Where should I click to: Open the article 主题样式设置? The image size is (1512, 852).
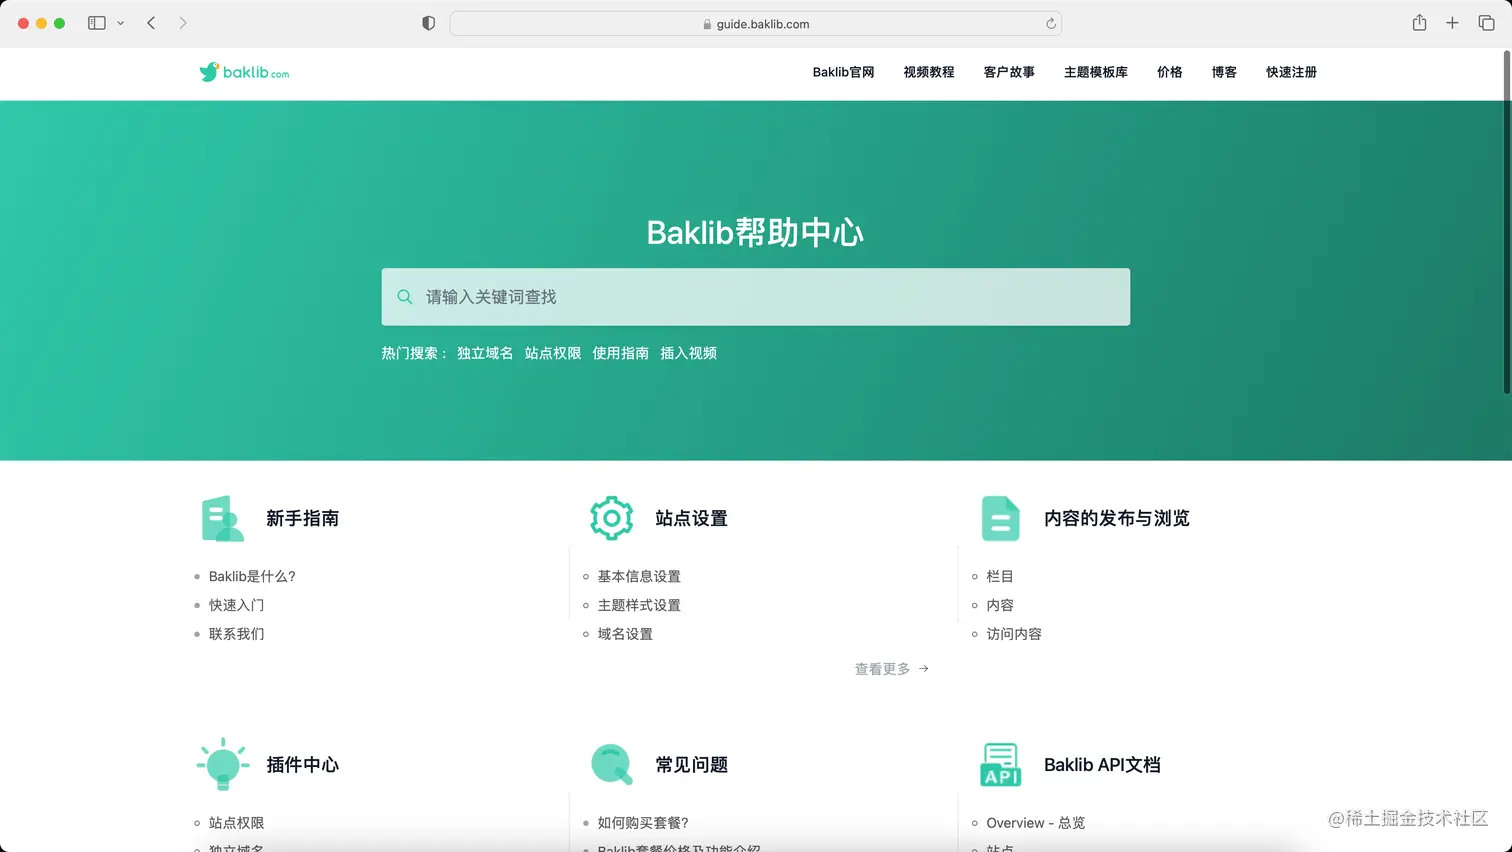(x=639, y=605)
